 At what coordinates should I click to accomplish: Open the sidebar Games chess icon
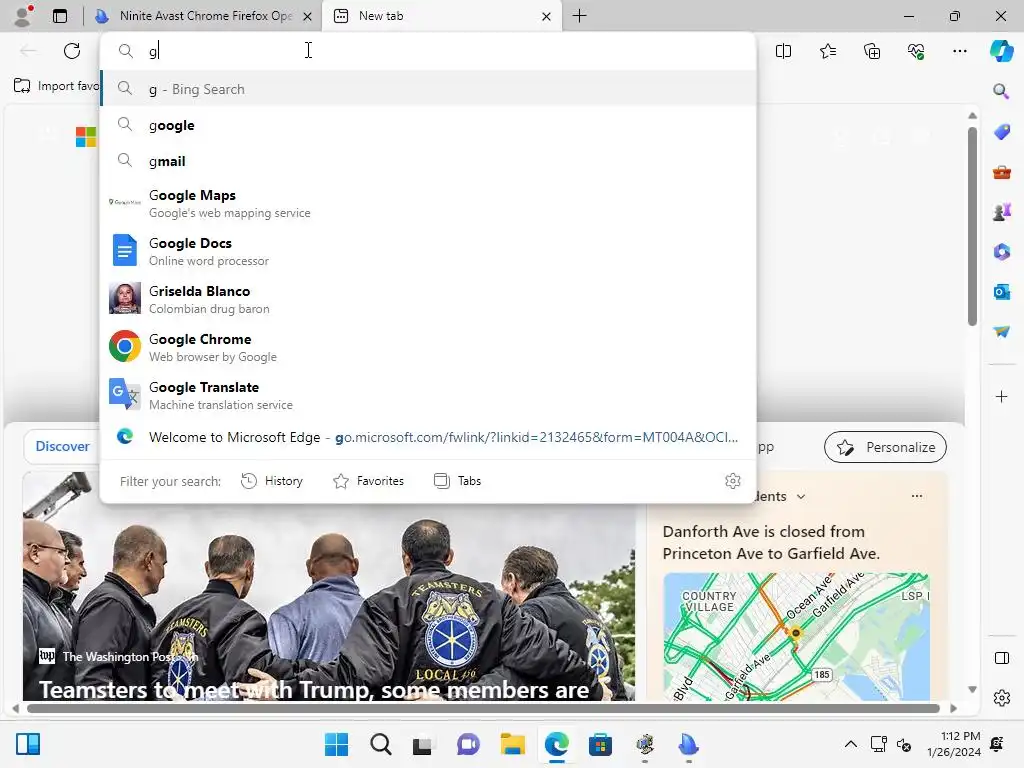(x=1001, y=212)
